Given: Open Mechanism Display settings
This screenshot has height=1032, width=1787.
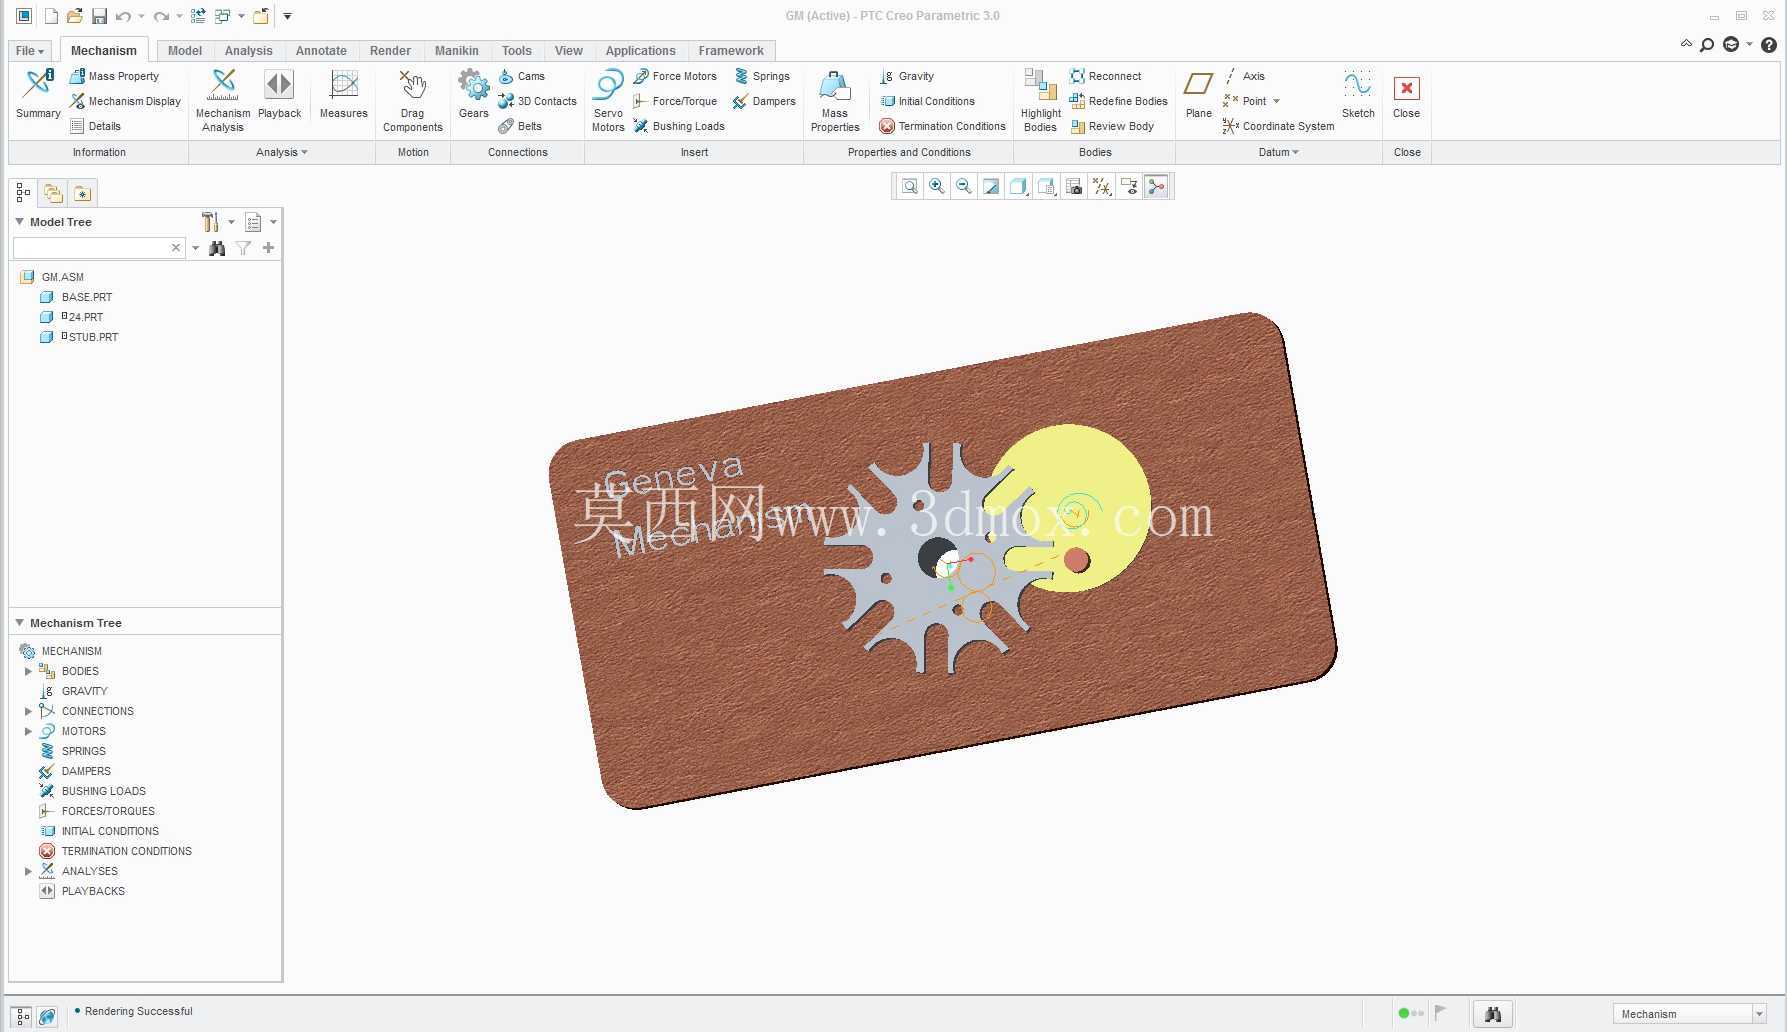Looking at the screenshot, I should [125, 101].
